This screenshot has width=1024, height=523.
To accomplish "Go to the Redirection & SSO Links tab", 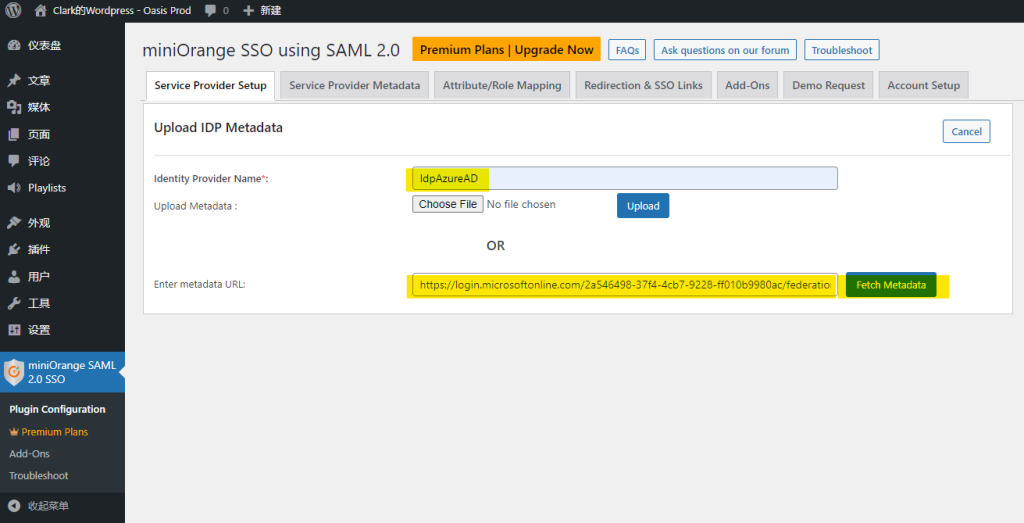I will pyautogui.click(x=643, y=85).
